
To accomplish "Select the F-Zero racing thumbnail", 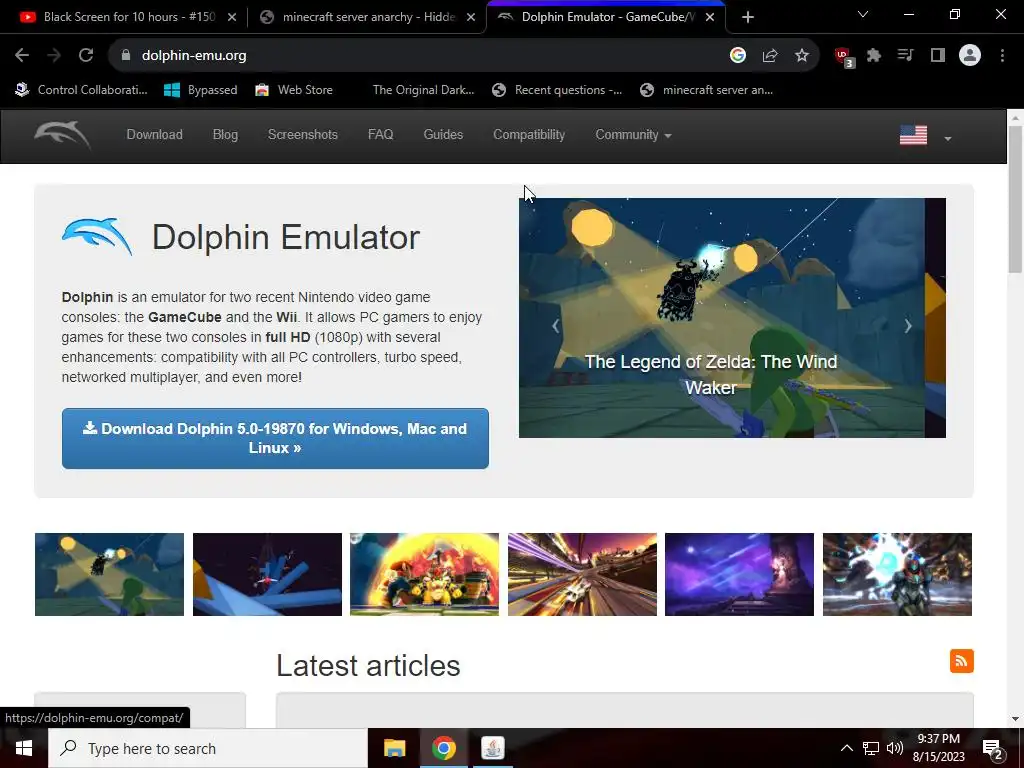I will (582, 574).
